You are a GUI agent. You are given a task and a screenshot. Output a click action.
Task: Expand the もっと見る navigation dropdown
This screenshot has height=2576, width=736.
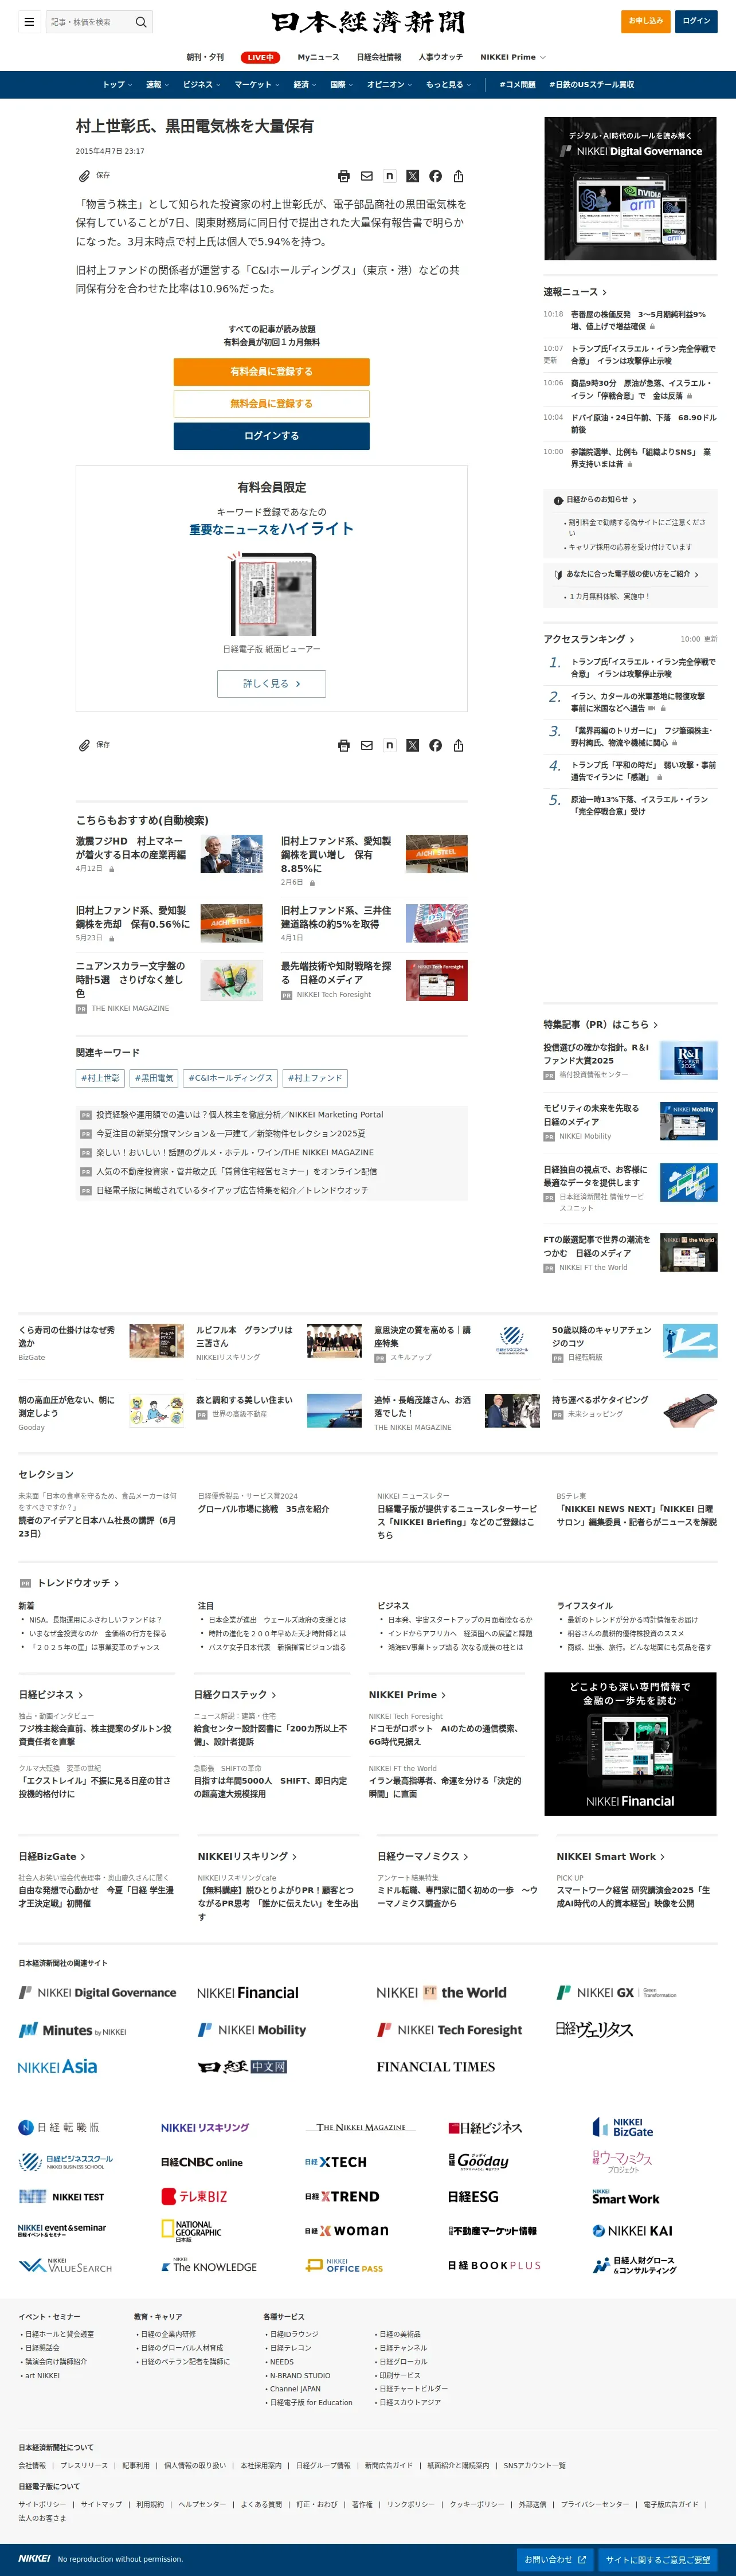click(x=448, y=85)
